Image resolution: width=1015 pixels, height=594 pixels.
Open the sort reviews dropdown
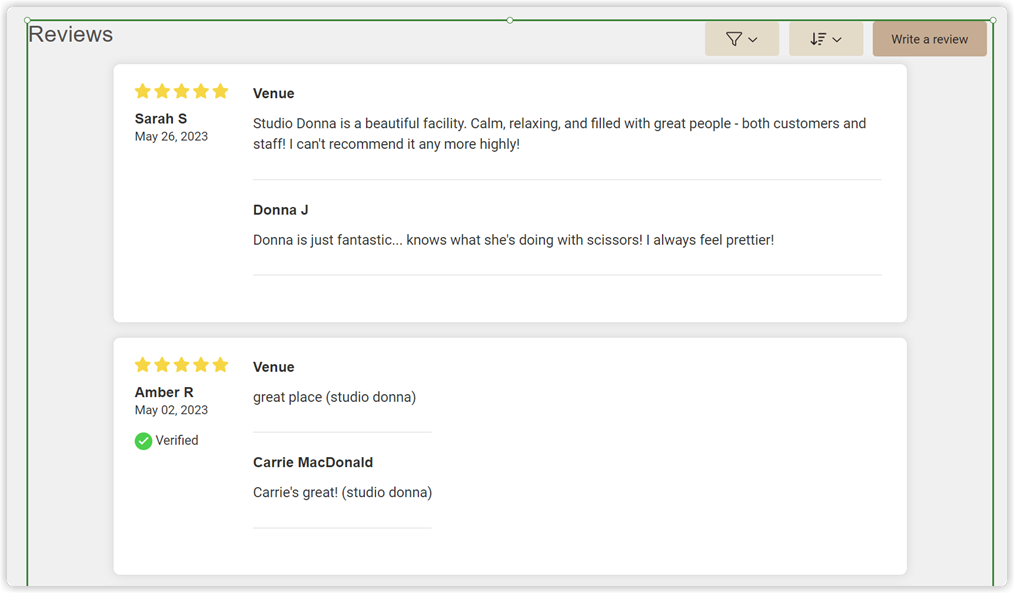(x=825, y=39)
